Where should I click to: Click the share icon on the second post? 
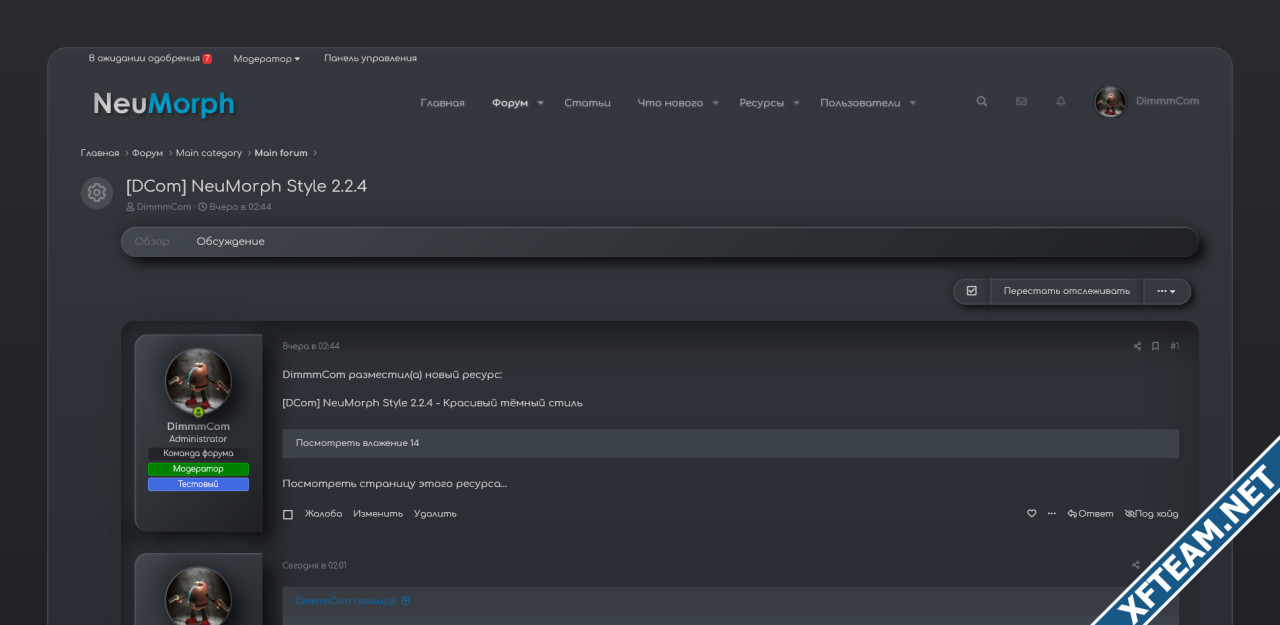[1136, 565]
